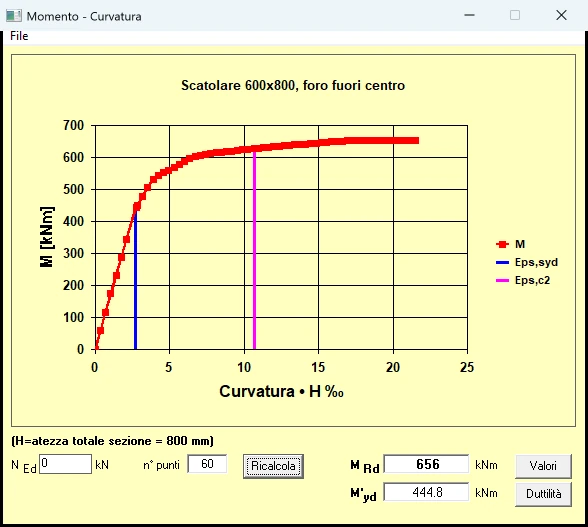Image resolution: width=588 pixels, height=527 pixels.
Task: Click the Ricalcola button
Action: (273, 466)
